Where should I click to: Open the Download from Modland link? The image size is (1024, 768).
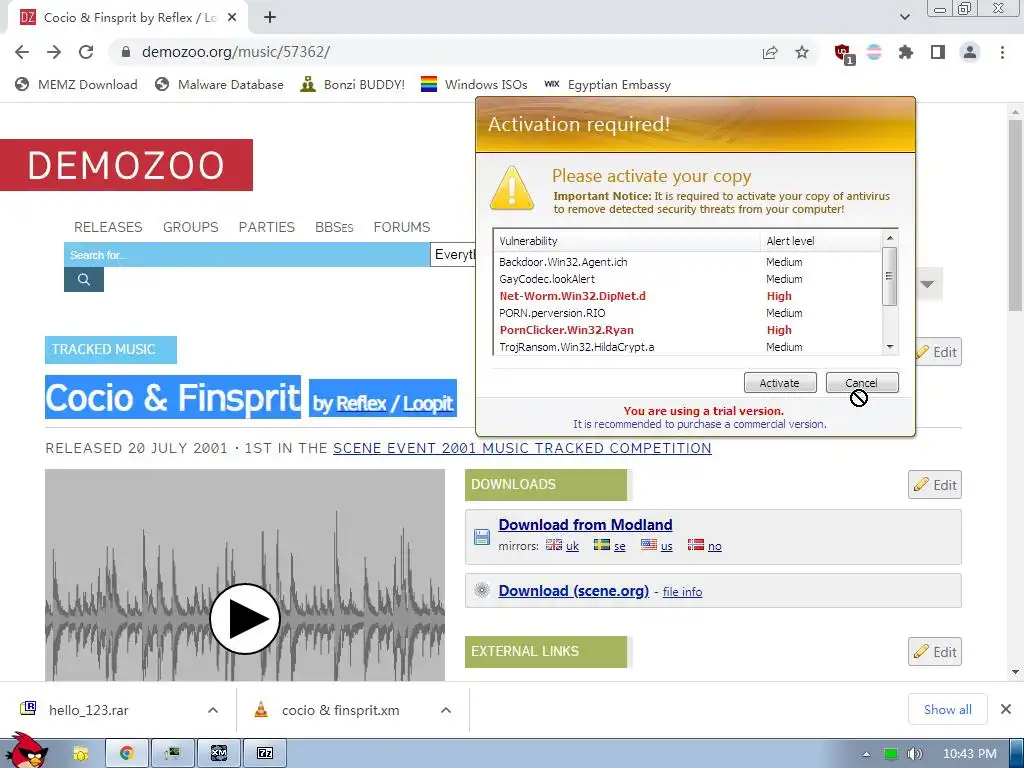[x=585, y=524]
